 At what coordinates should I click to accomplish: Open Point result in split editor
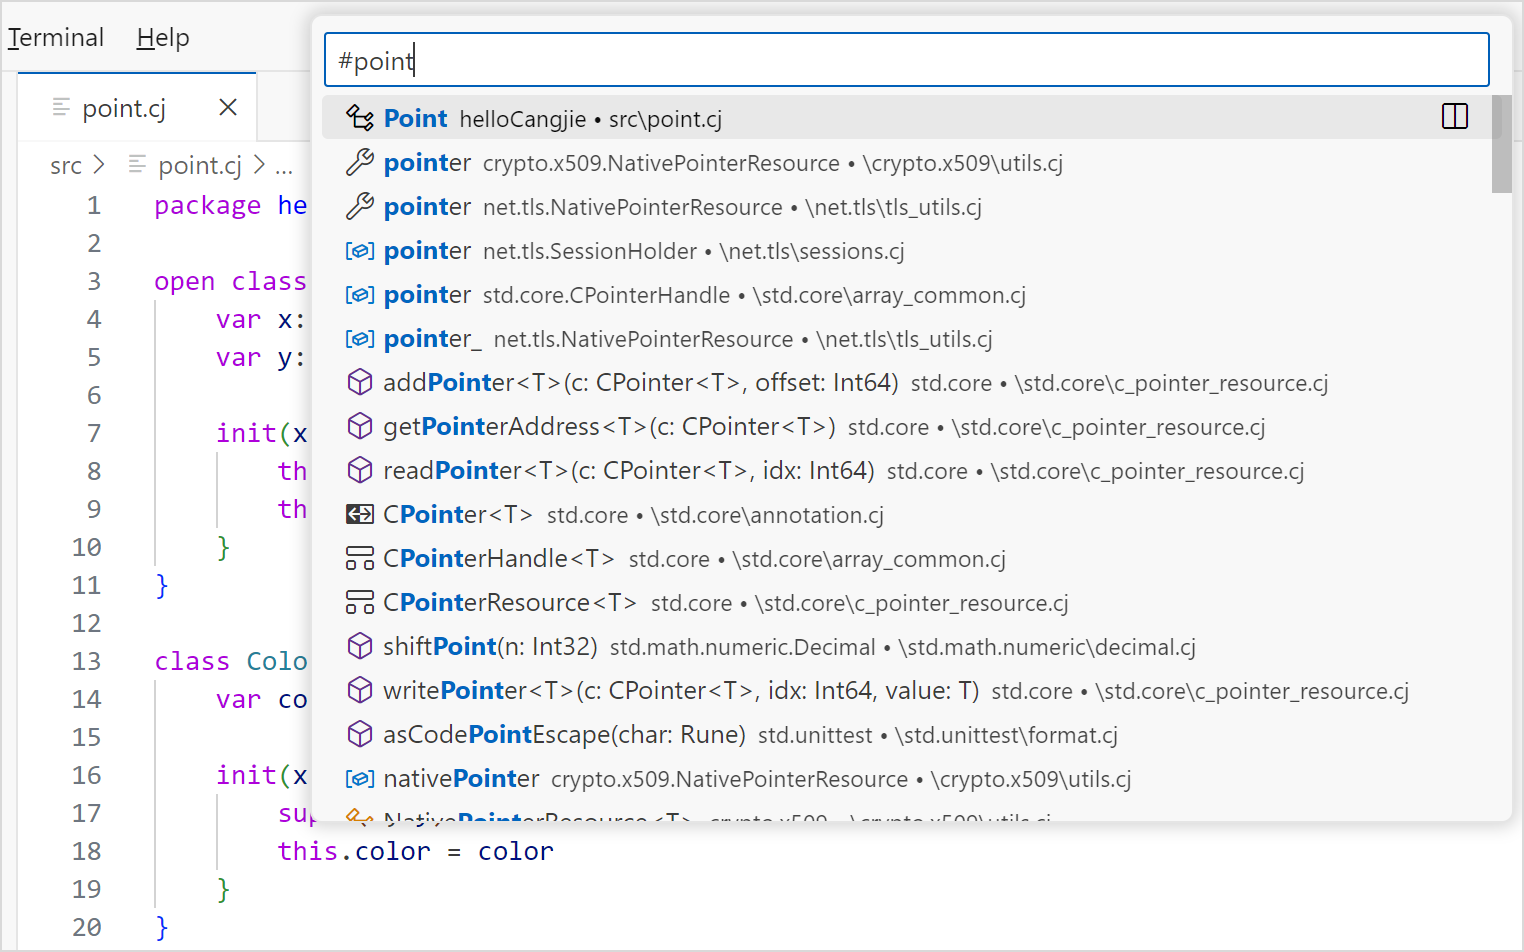(x=1455, y=117)
